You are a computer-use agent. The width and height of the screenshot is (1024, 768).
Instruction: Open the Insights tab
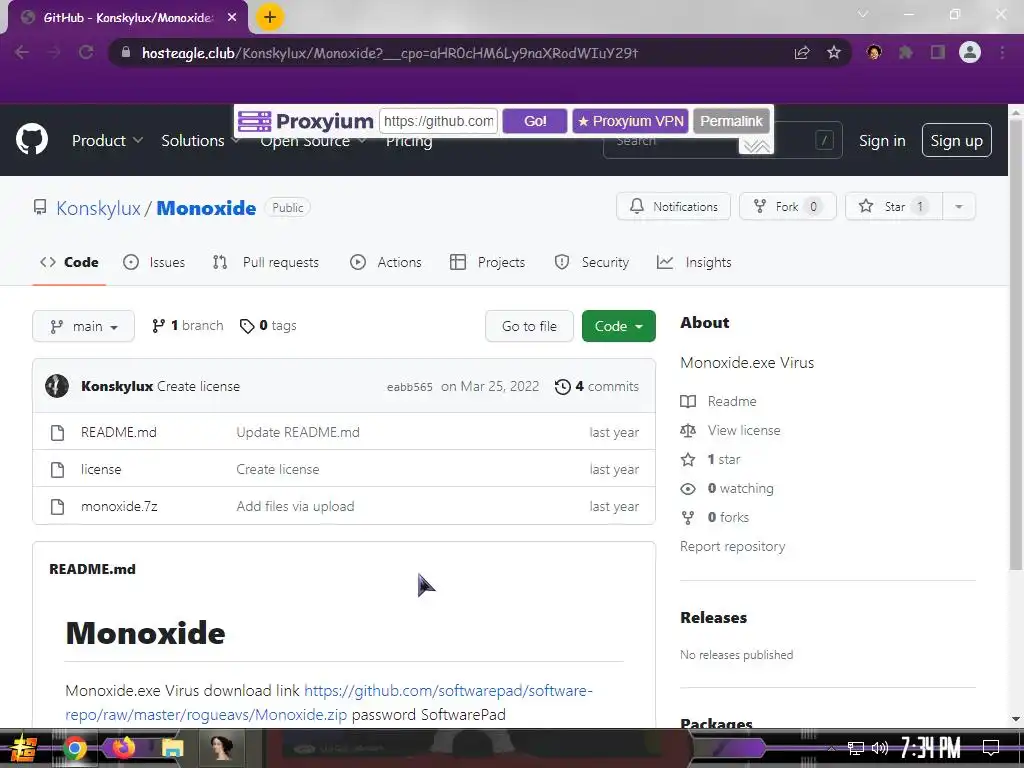click(694, 262)
